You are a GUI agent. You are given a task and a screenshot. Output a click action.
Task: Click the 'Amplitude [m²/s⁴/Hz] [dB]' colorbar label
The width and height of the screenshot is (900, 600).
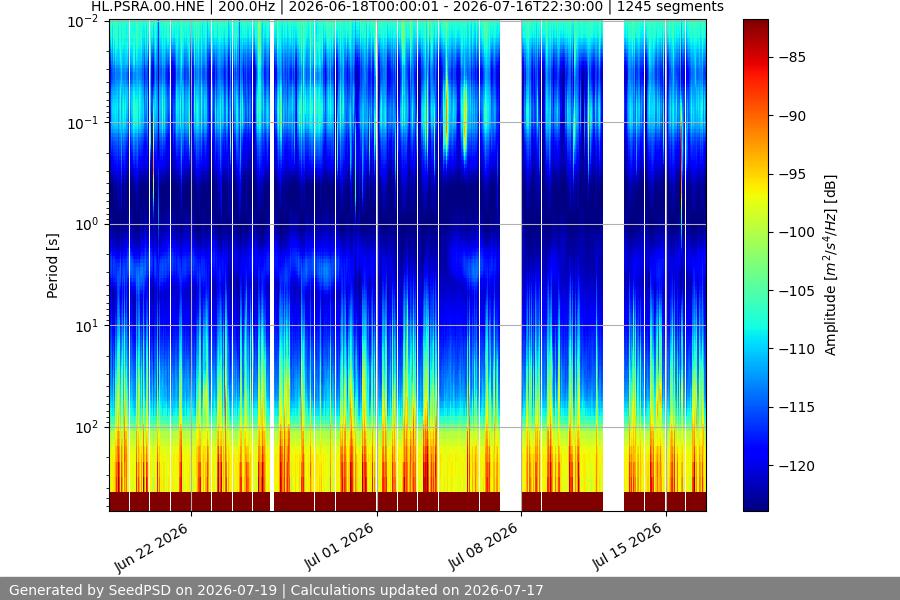coord(830,265)
